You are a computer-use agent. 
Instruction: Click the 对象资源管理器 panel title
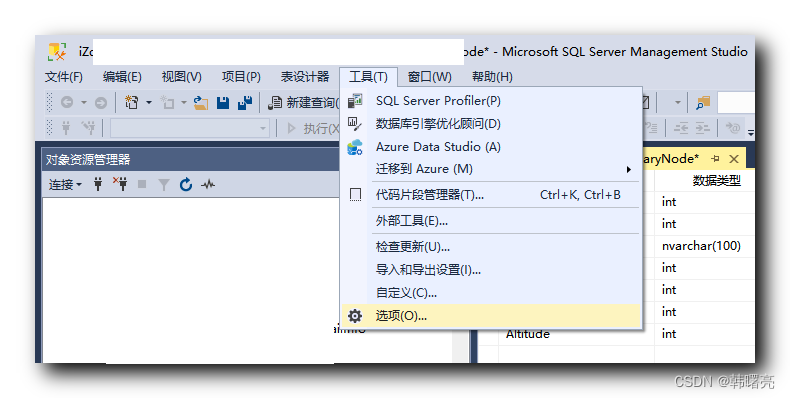(x=88, y=160)
